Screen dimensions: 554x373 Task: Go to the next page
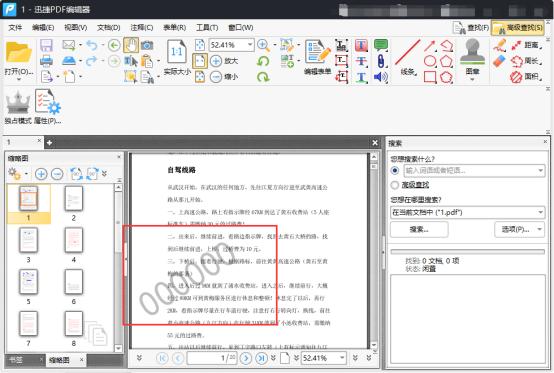pos(246,358)
